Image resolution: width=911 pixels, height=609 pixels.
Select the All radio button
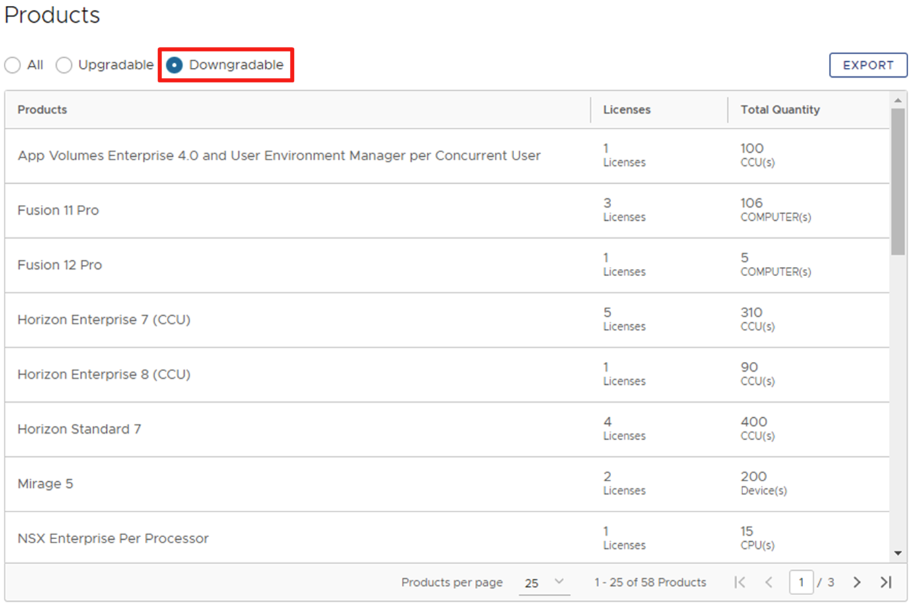tap(13, 65)
